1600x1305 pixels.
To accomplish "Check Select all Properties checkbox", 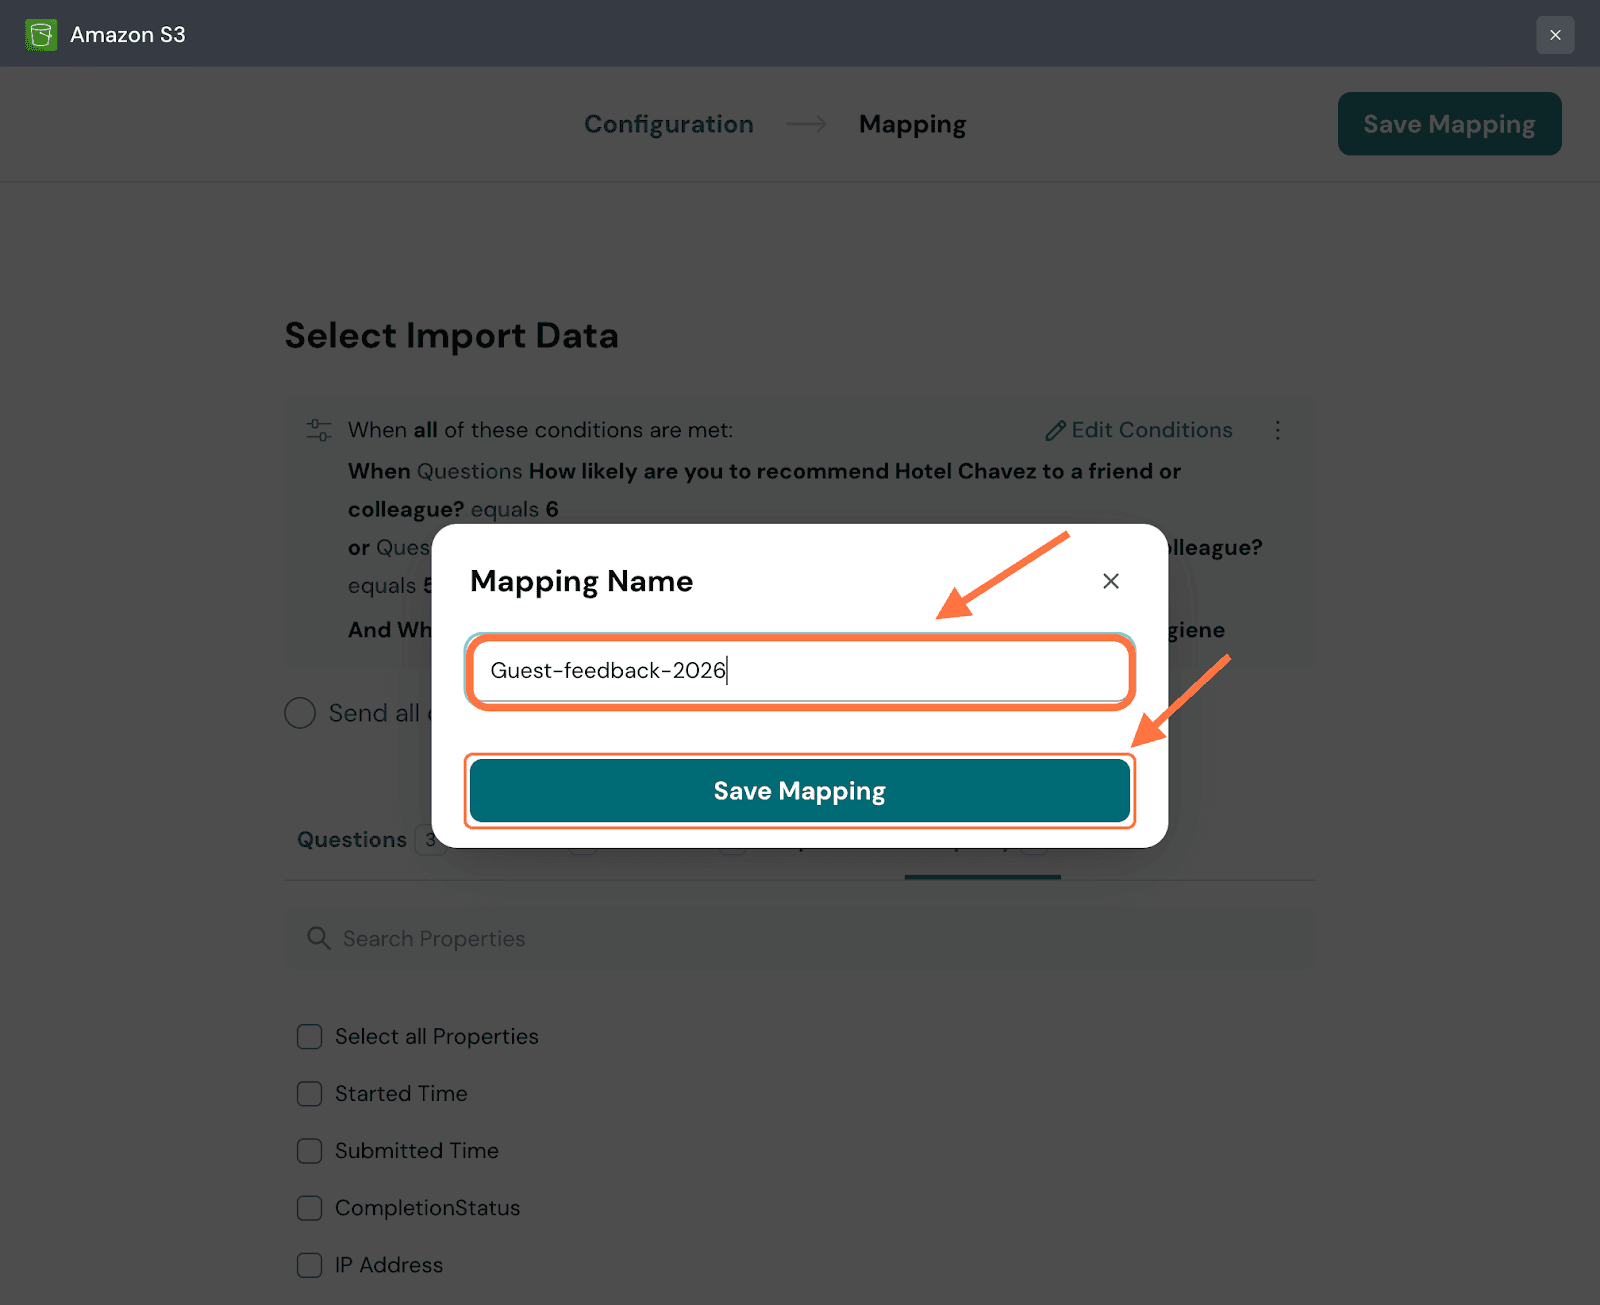I will pyautogui.click(x=310, y=1037).
